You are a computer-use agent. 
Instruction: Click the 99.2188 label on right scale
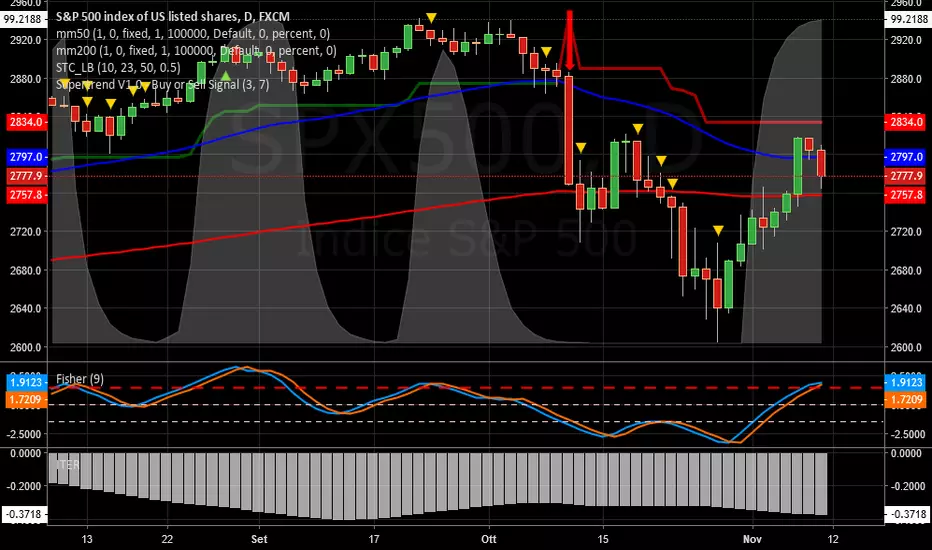click(x=906, y=19)
